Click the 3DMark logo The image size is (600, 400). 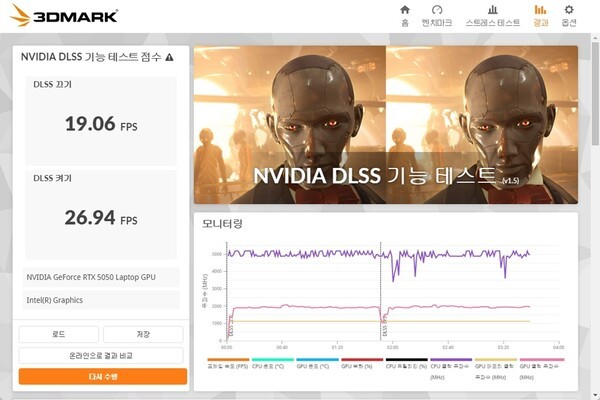64,16
